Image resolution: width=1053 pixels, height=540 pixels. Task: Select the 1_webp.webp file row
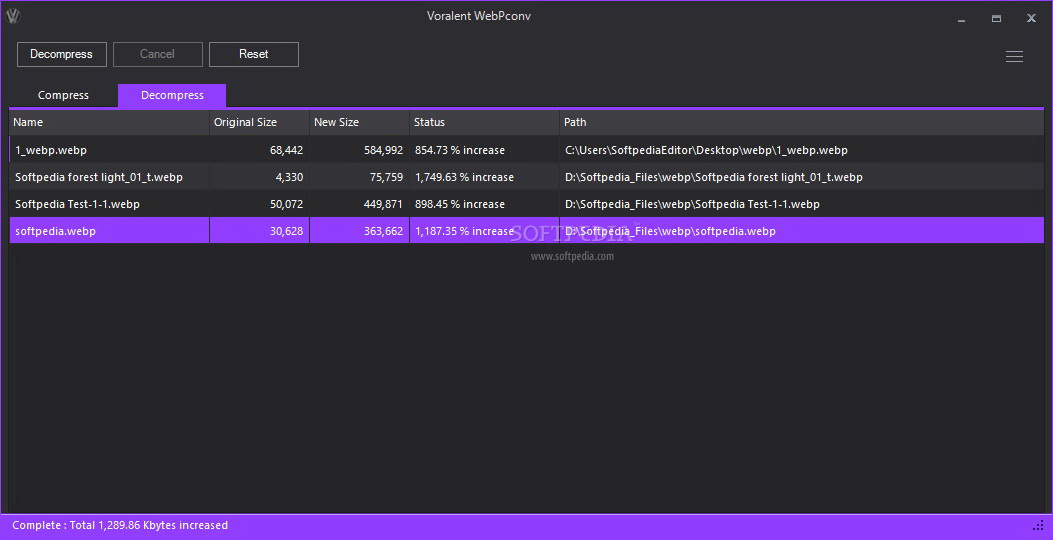point(526,150)
